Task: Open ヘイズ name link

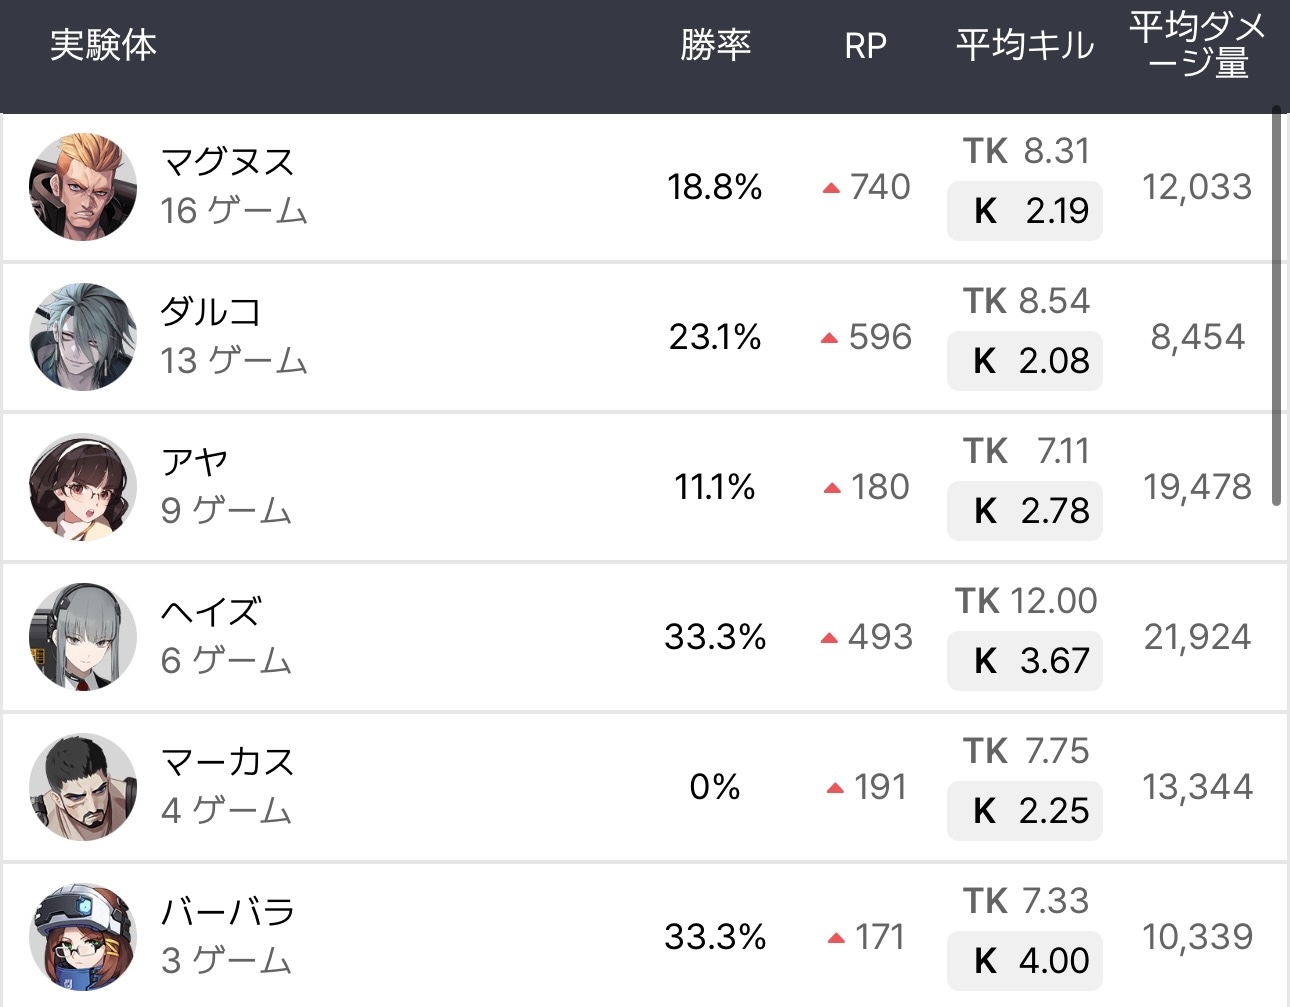Action: (x=211, y=612)
